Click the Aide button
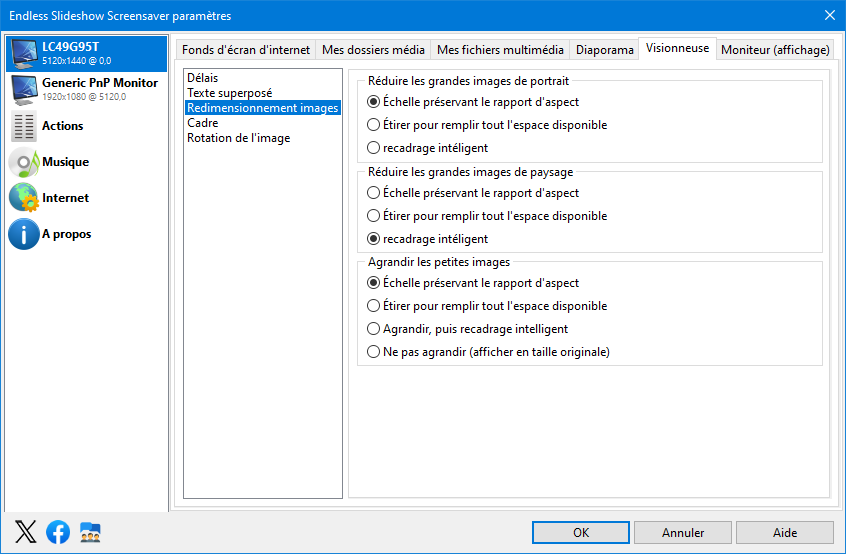Image resolution: width=846 pixels, height=554 pixels. 784,532
